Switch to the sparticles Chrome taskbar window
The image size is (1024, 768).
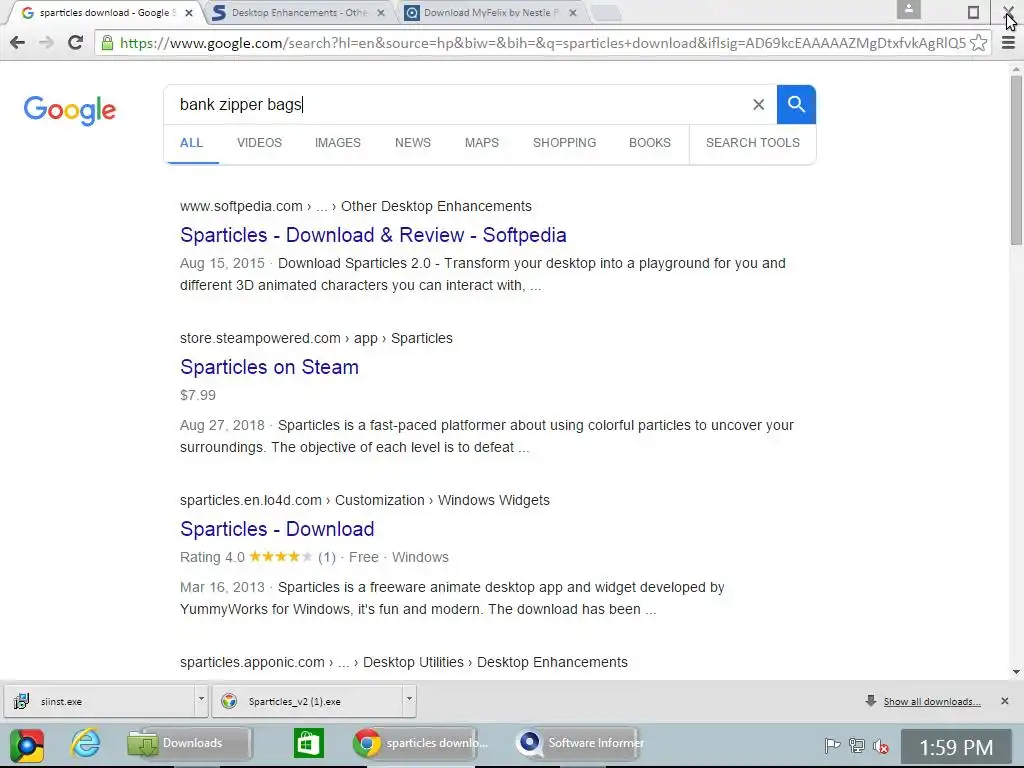coord(421,743)
